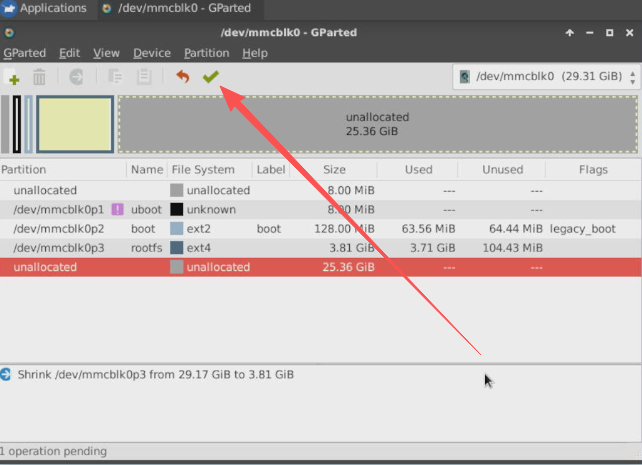
Task: Click the Label column header
Action: click(271, 169)
